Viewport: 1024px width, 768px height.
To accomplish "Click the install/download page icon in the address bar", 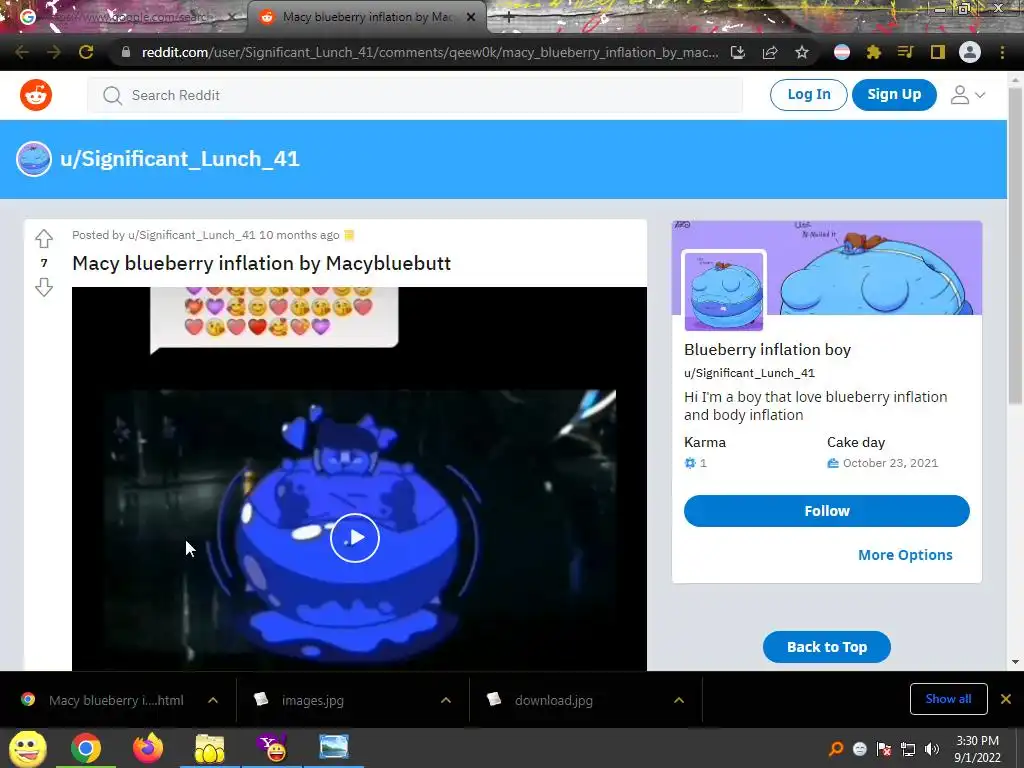I will pyautogui.click(x=738, y=52).
